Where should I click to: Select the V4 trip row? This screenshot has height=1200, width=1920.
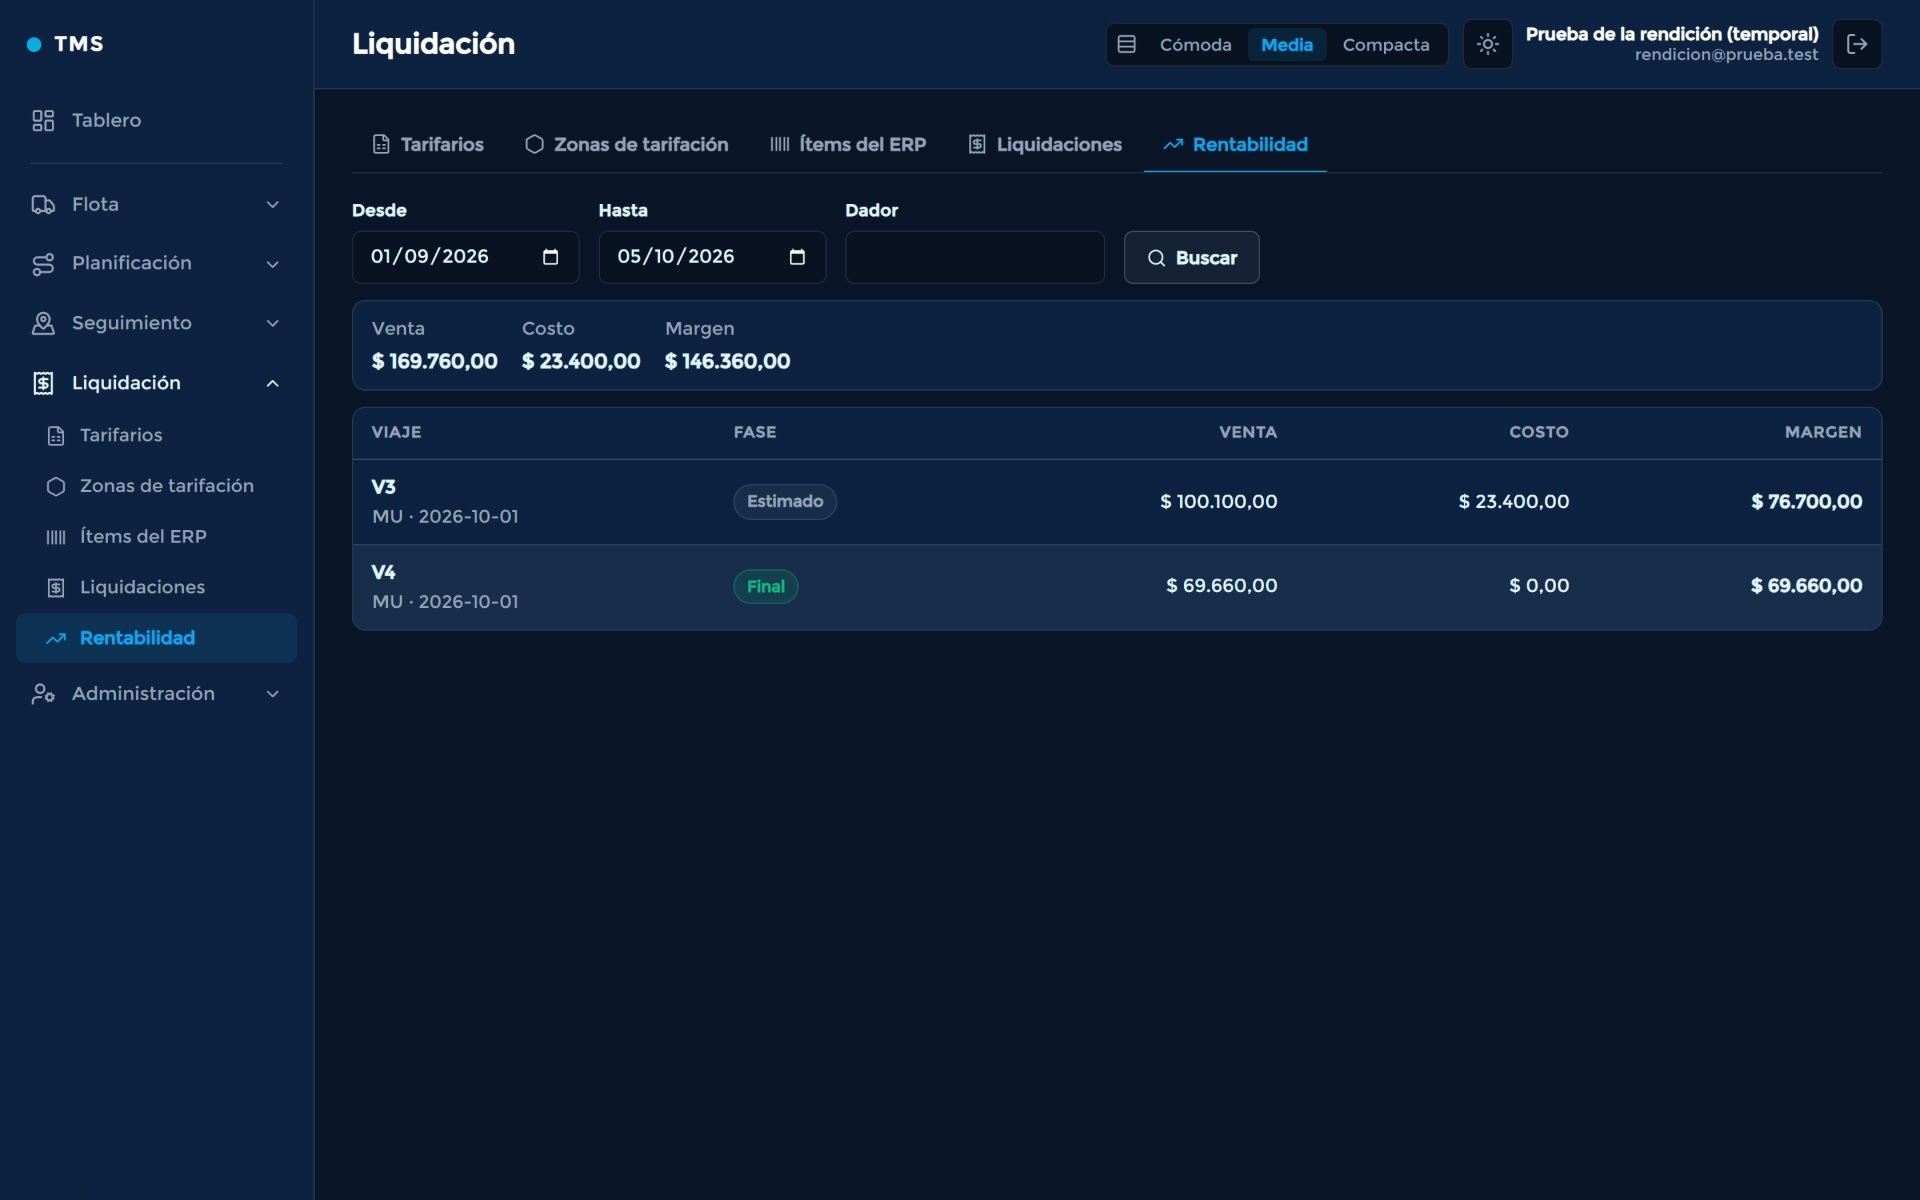pos(1117,587)
